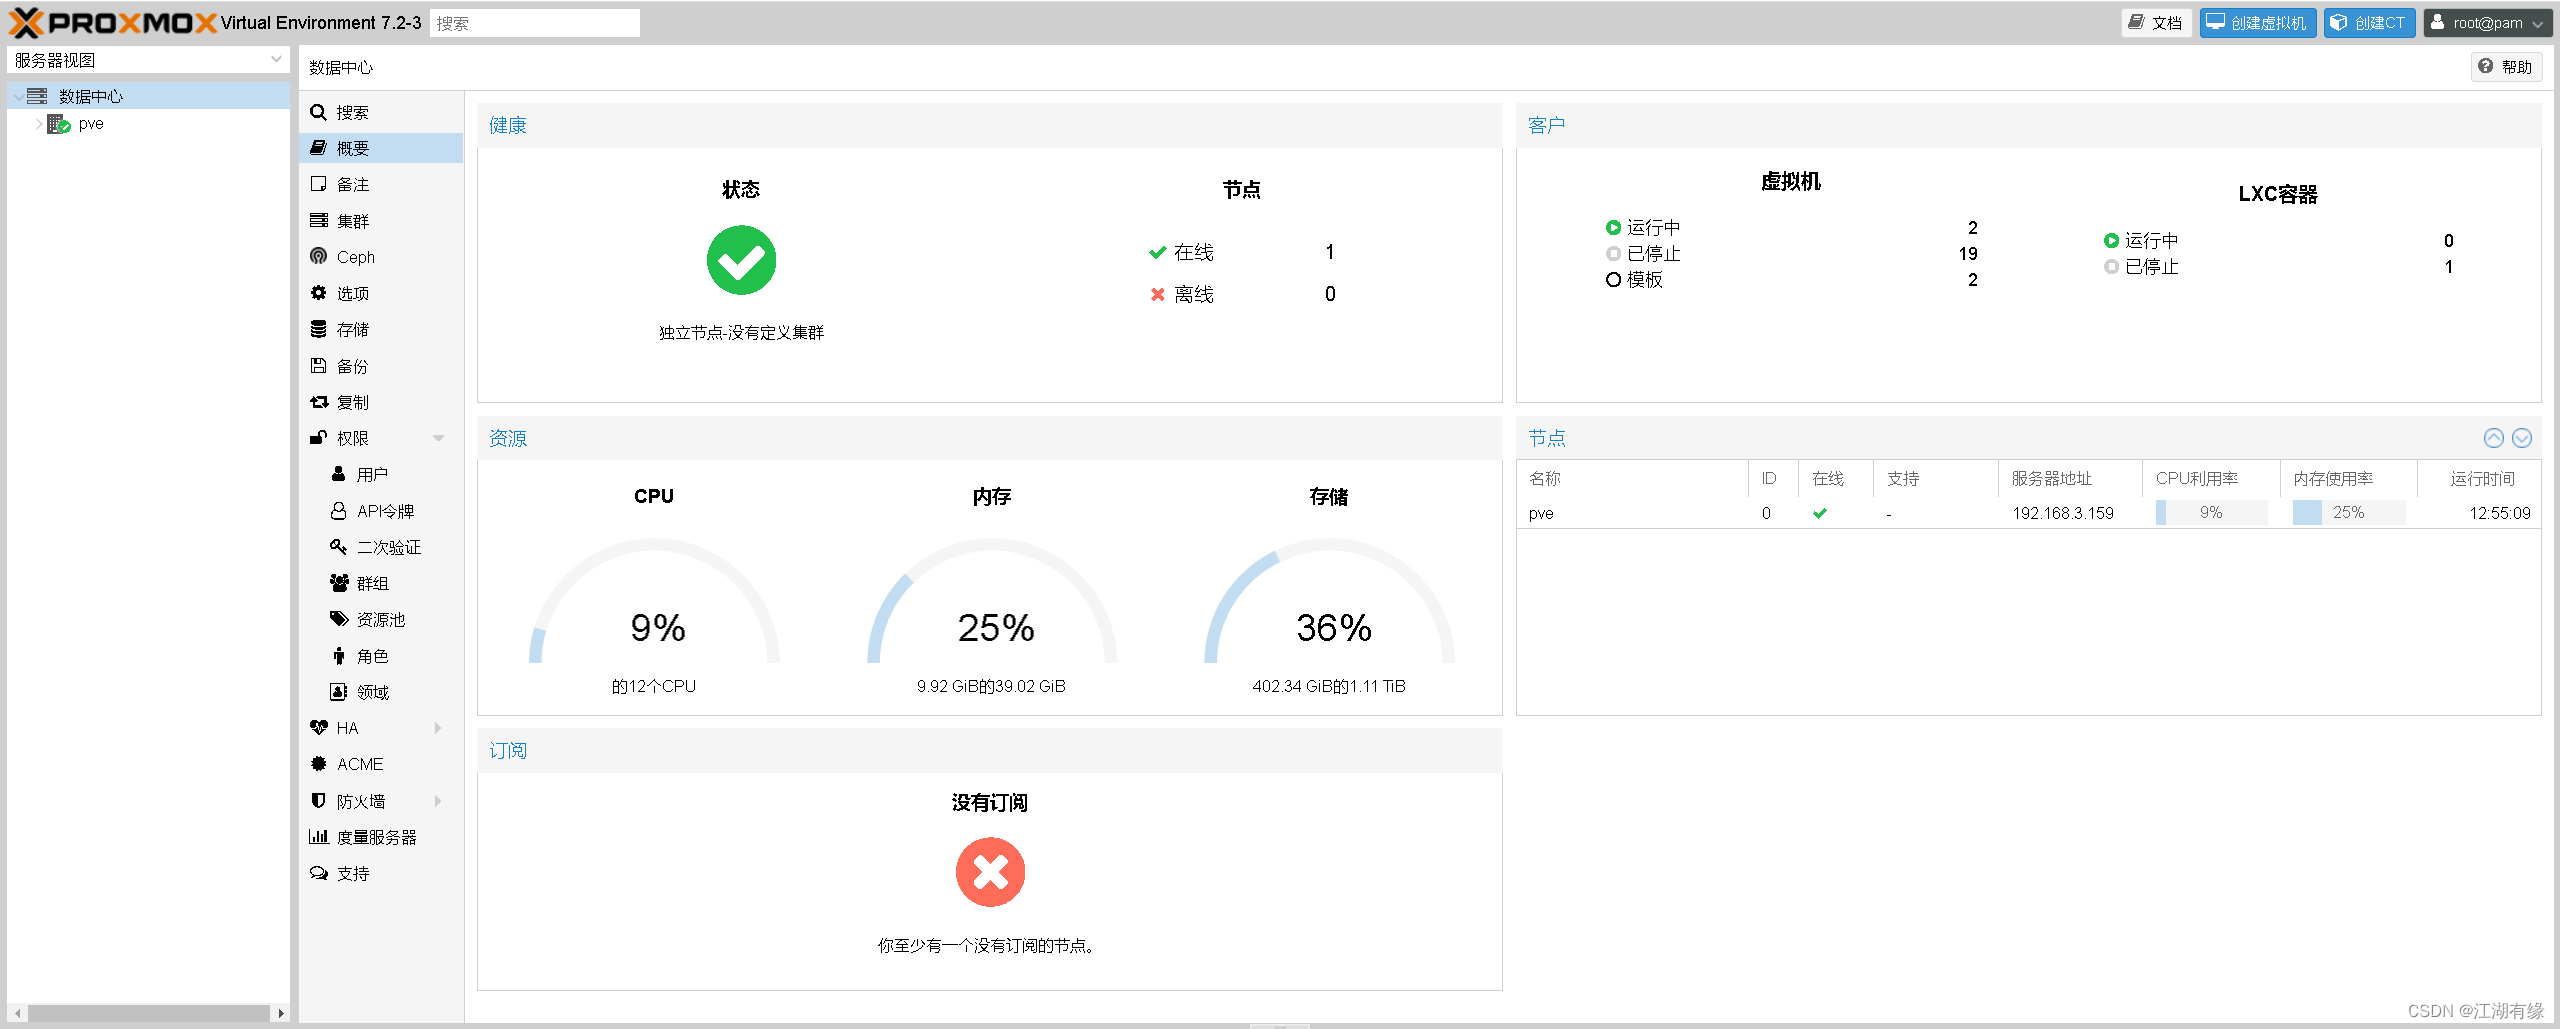Click the storage database icon next to 存储
Screen dimensions: 2560x1029
[x=318, y=329]
